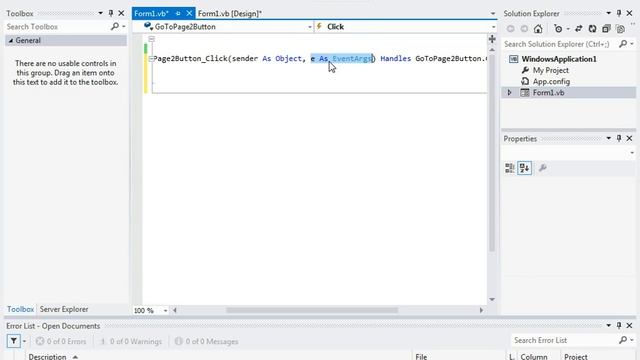Close the Form1.vb editor tab
Screen dimensions: 640x360
point(189,13)
